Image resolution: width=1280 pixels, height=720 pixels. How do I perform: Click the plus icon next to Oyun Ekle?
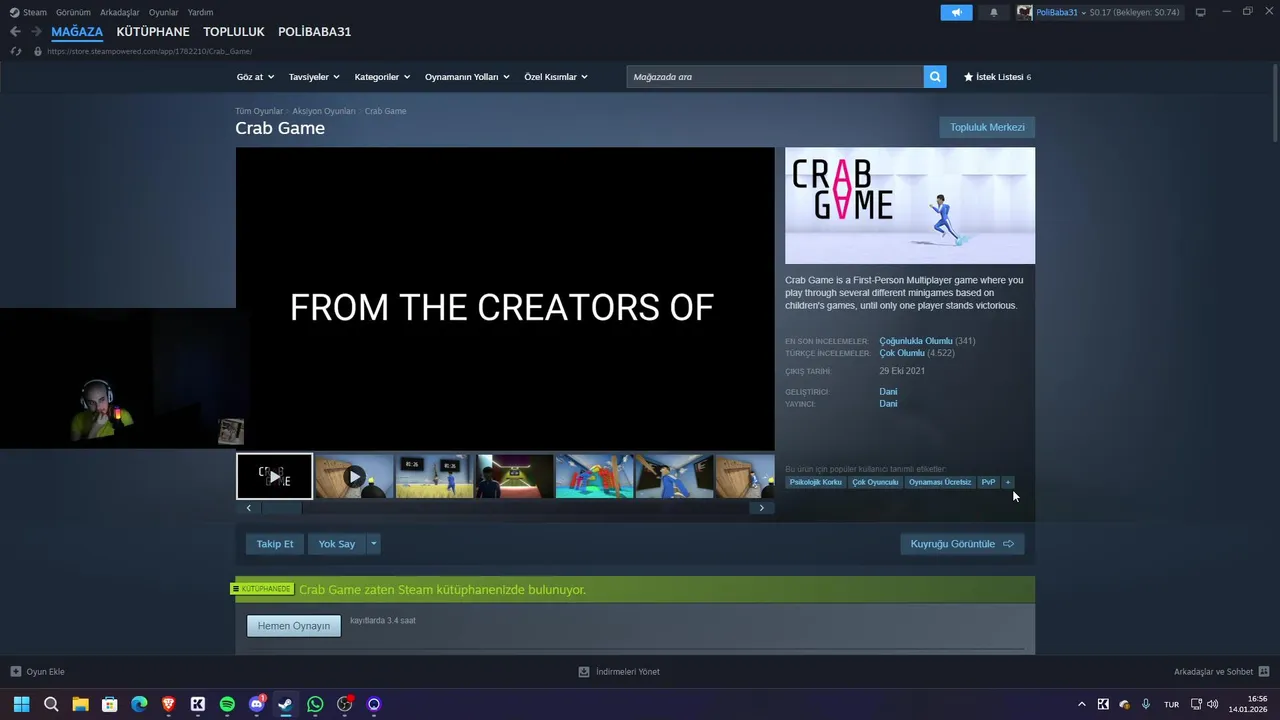tap(16, 672)
